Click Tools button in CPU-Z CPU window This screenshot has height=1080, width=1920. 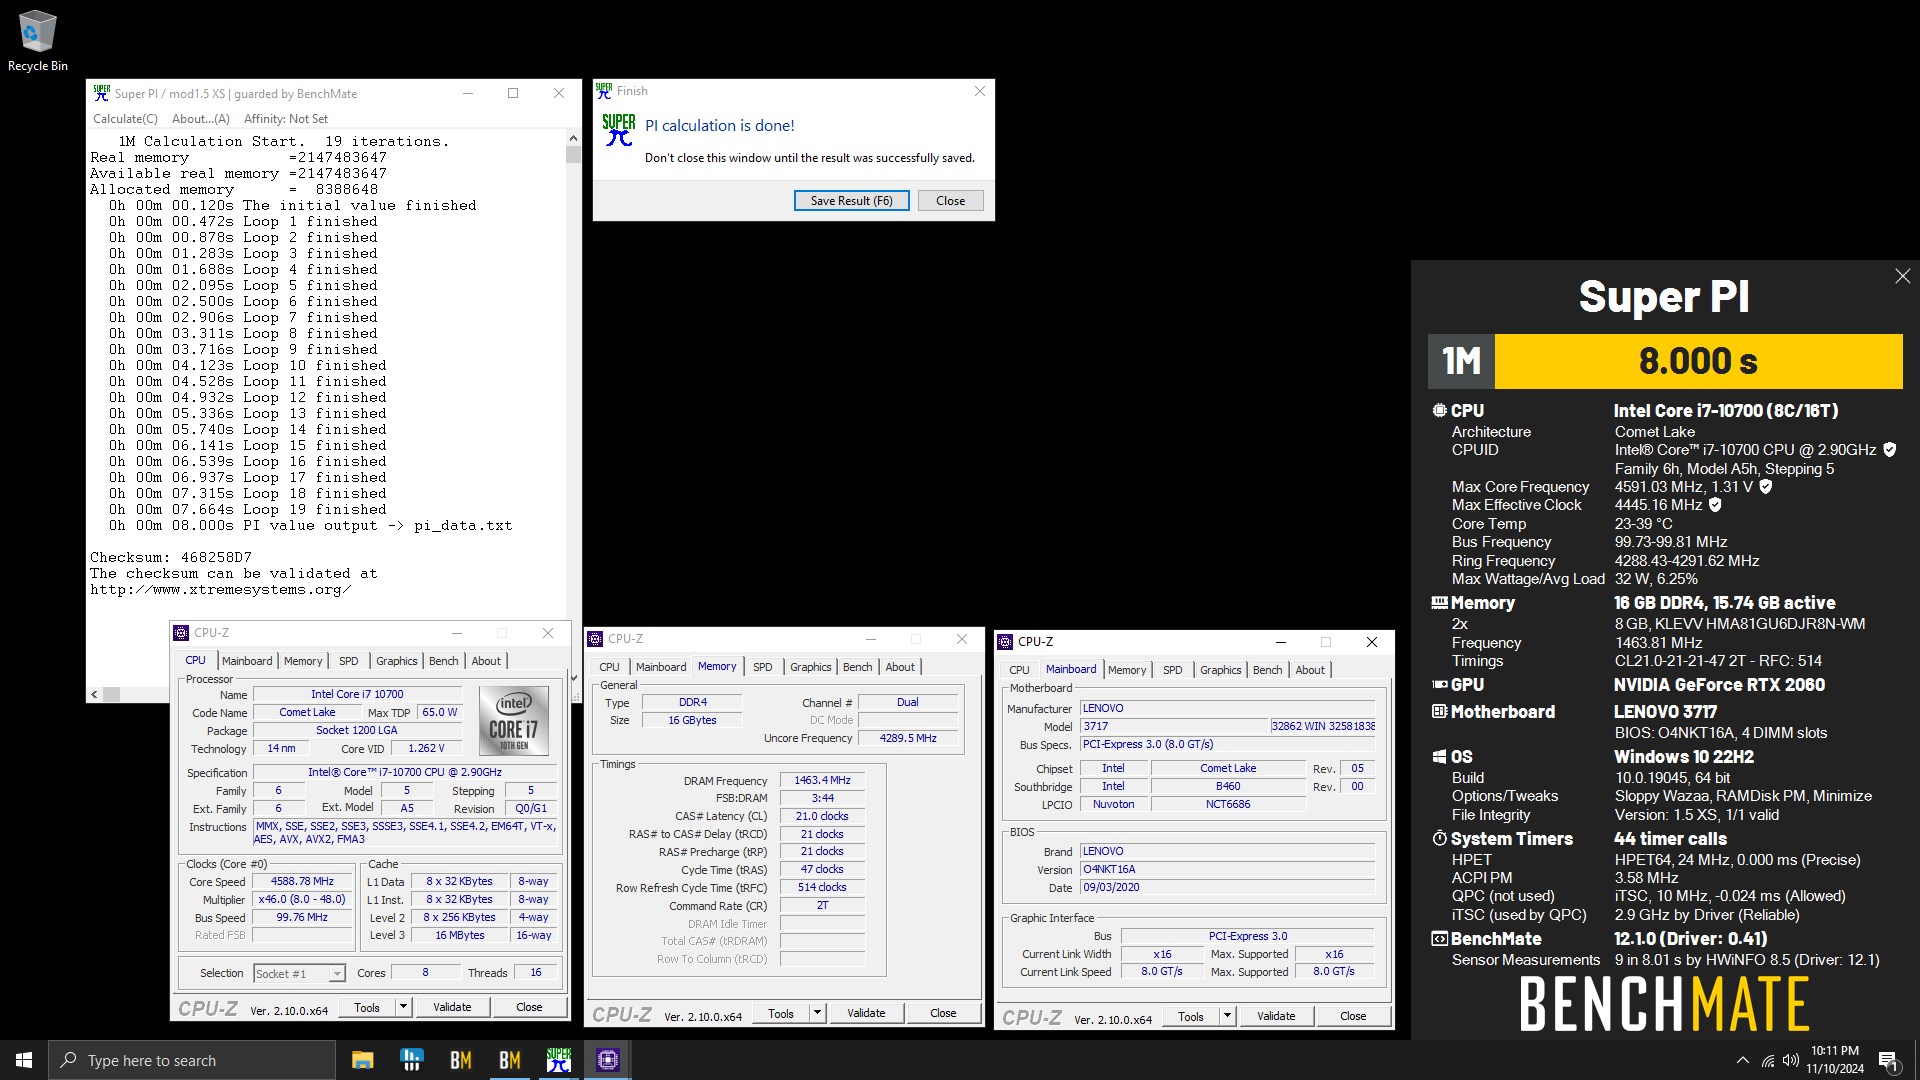(x=367, y=1007)
